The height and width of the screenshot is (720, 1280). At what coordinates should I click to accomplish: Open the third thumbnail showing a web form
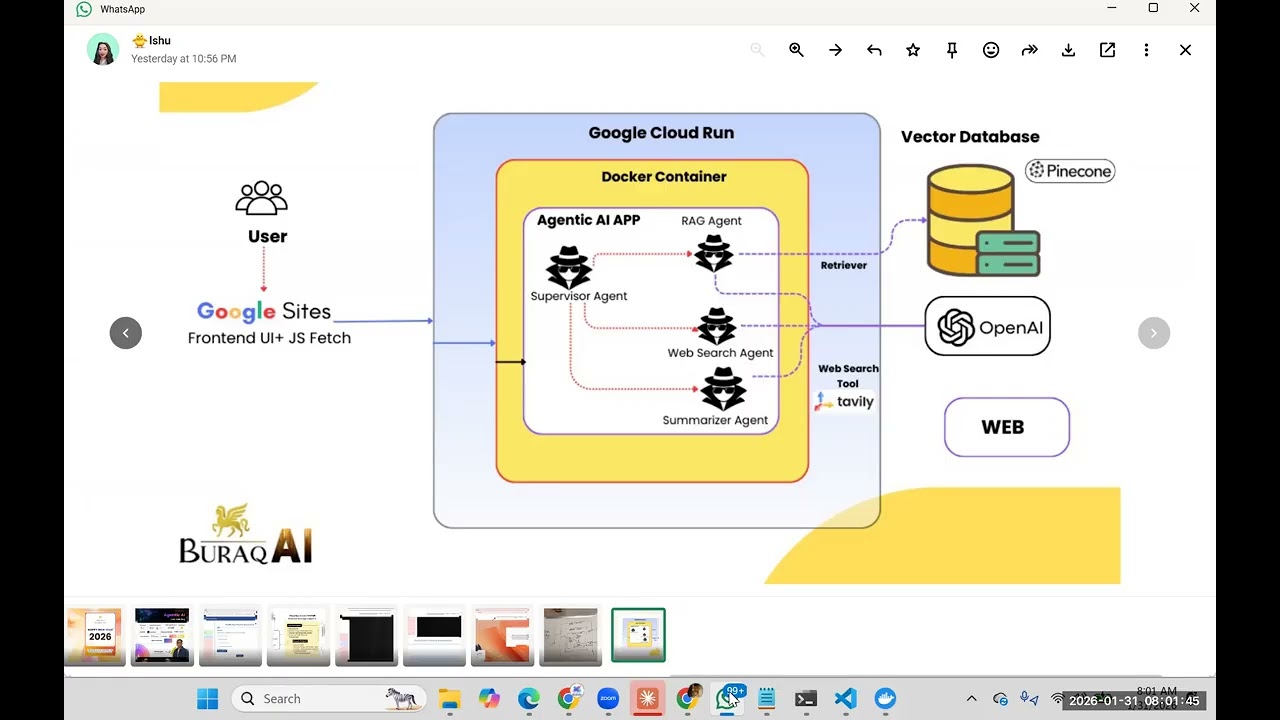tap(230, 636)
